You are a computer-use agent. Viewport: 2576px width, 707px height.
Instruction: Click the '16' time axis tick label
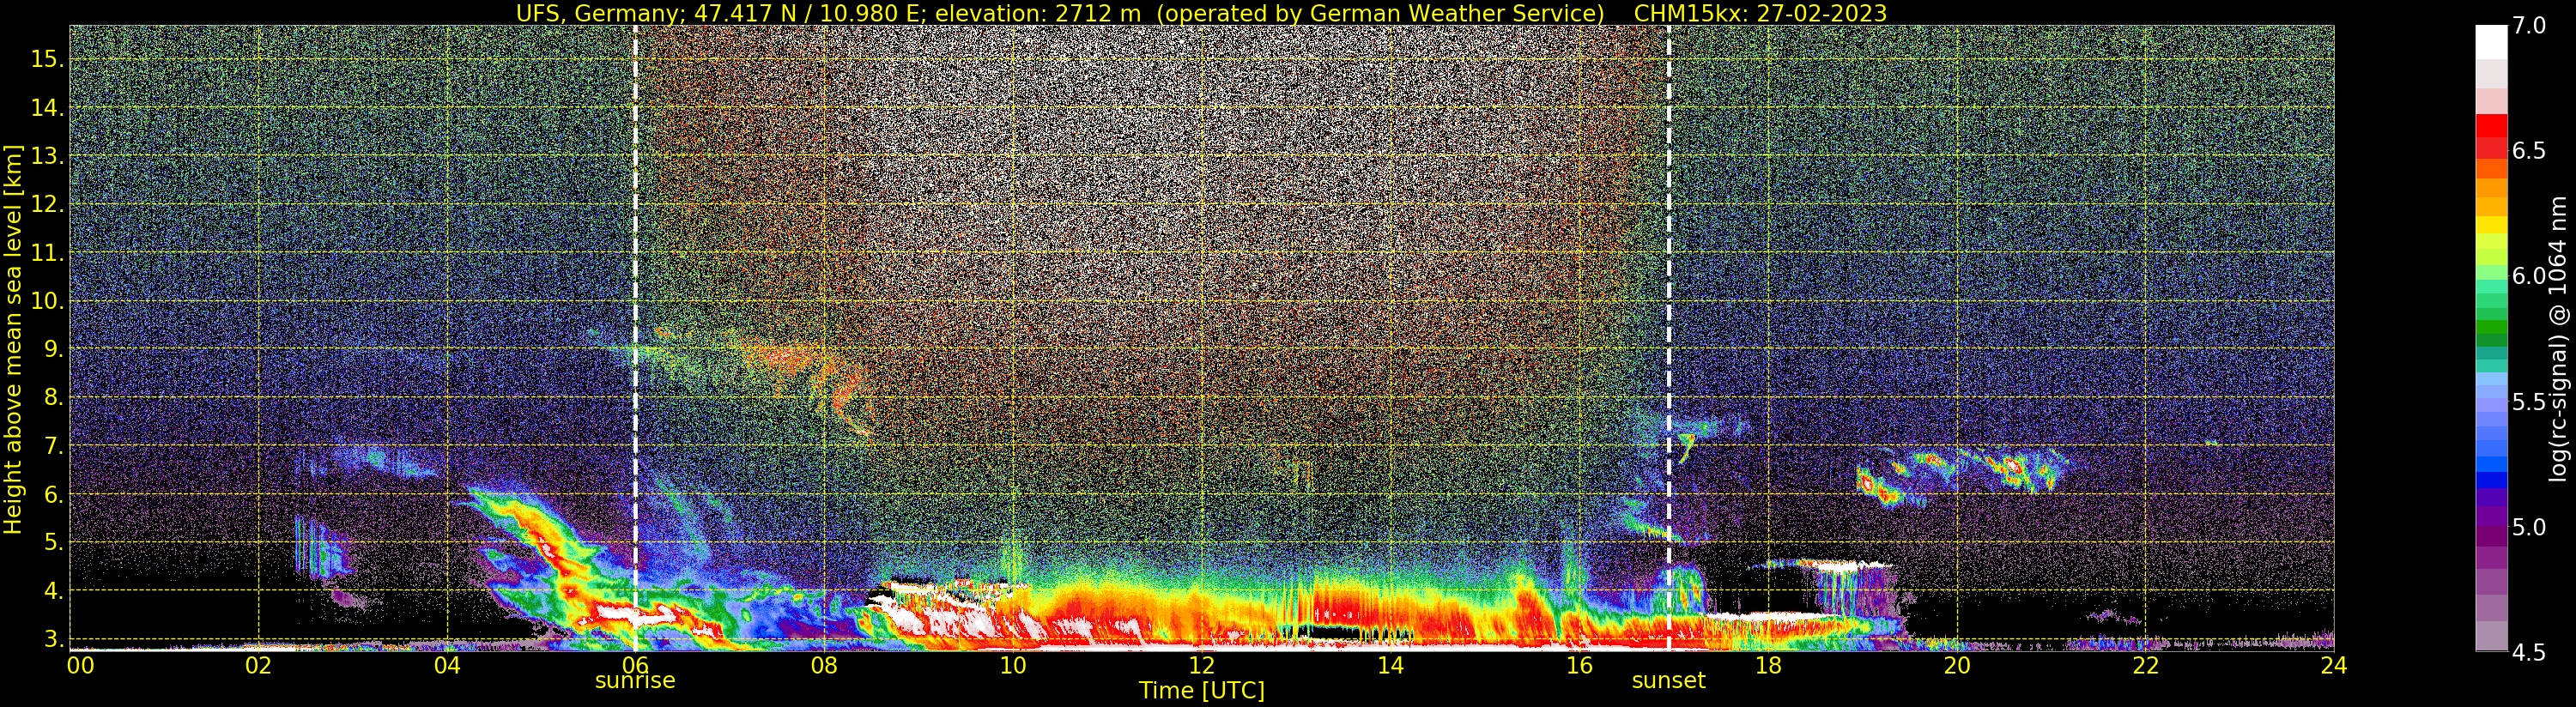[1579, 665]
